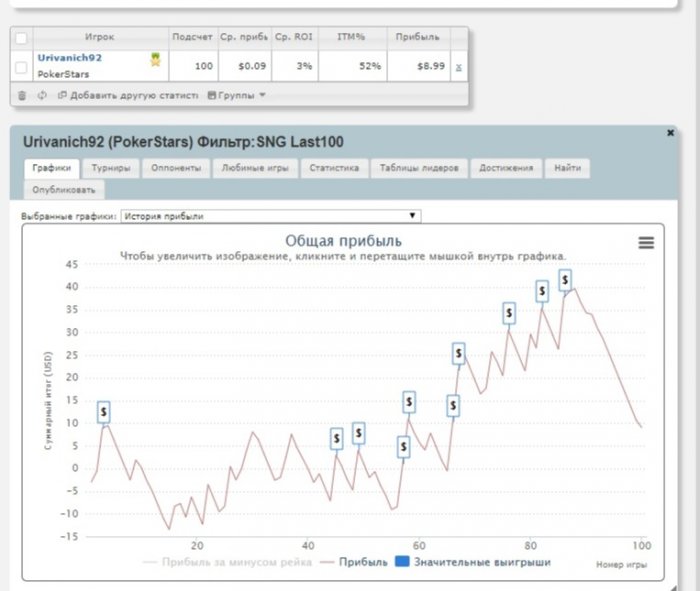Sort by the ITM% column header
The image size is (700, 591).
click(x=352, y=37)
